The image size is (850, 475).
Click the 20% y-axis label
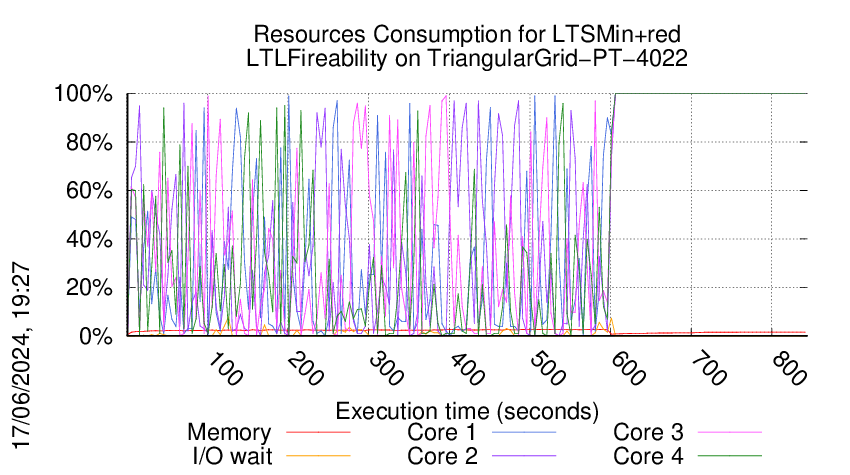89,287
